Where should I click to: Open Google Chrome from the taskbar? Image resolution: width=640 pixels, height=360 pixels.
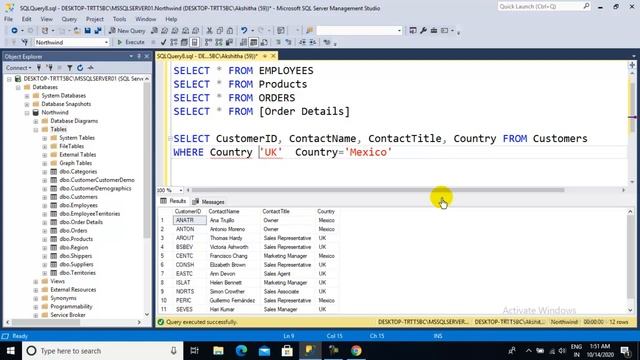tap(356, 351)
